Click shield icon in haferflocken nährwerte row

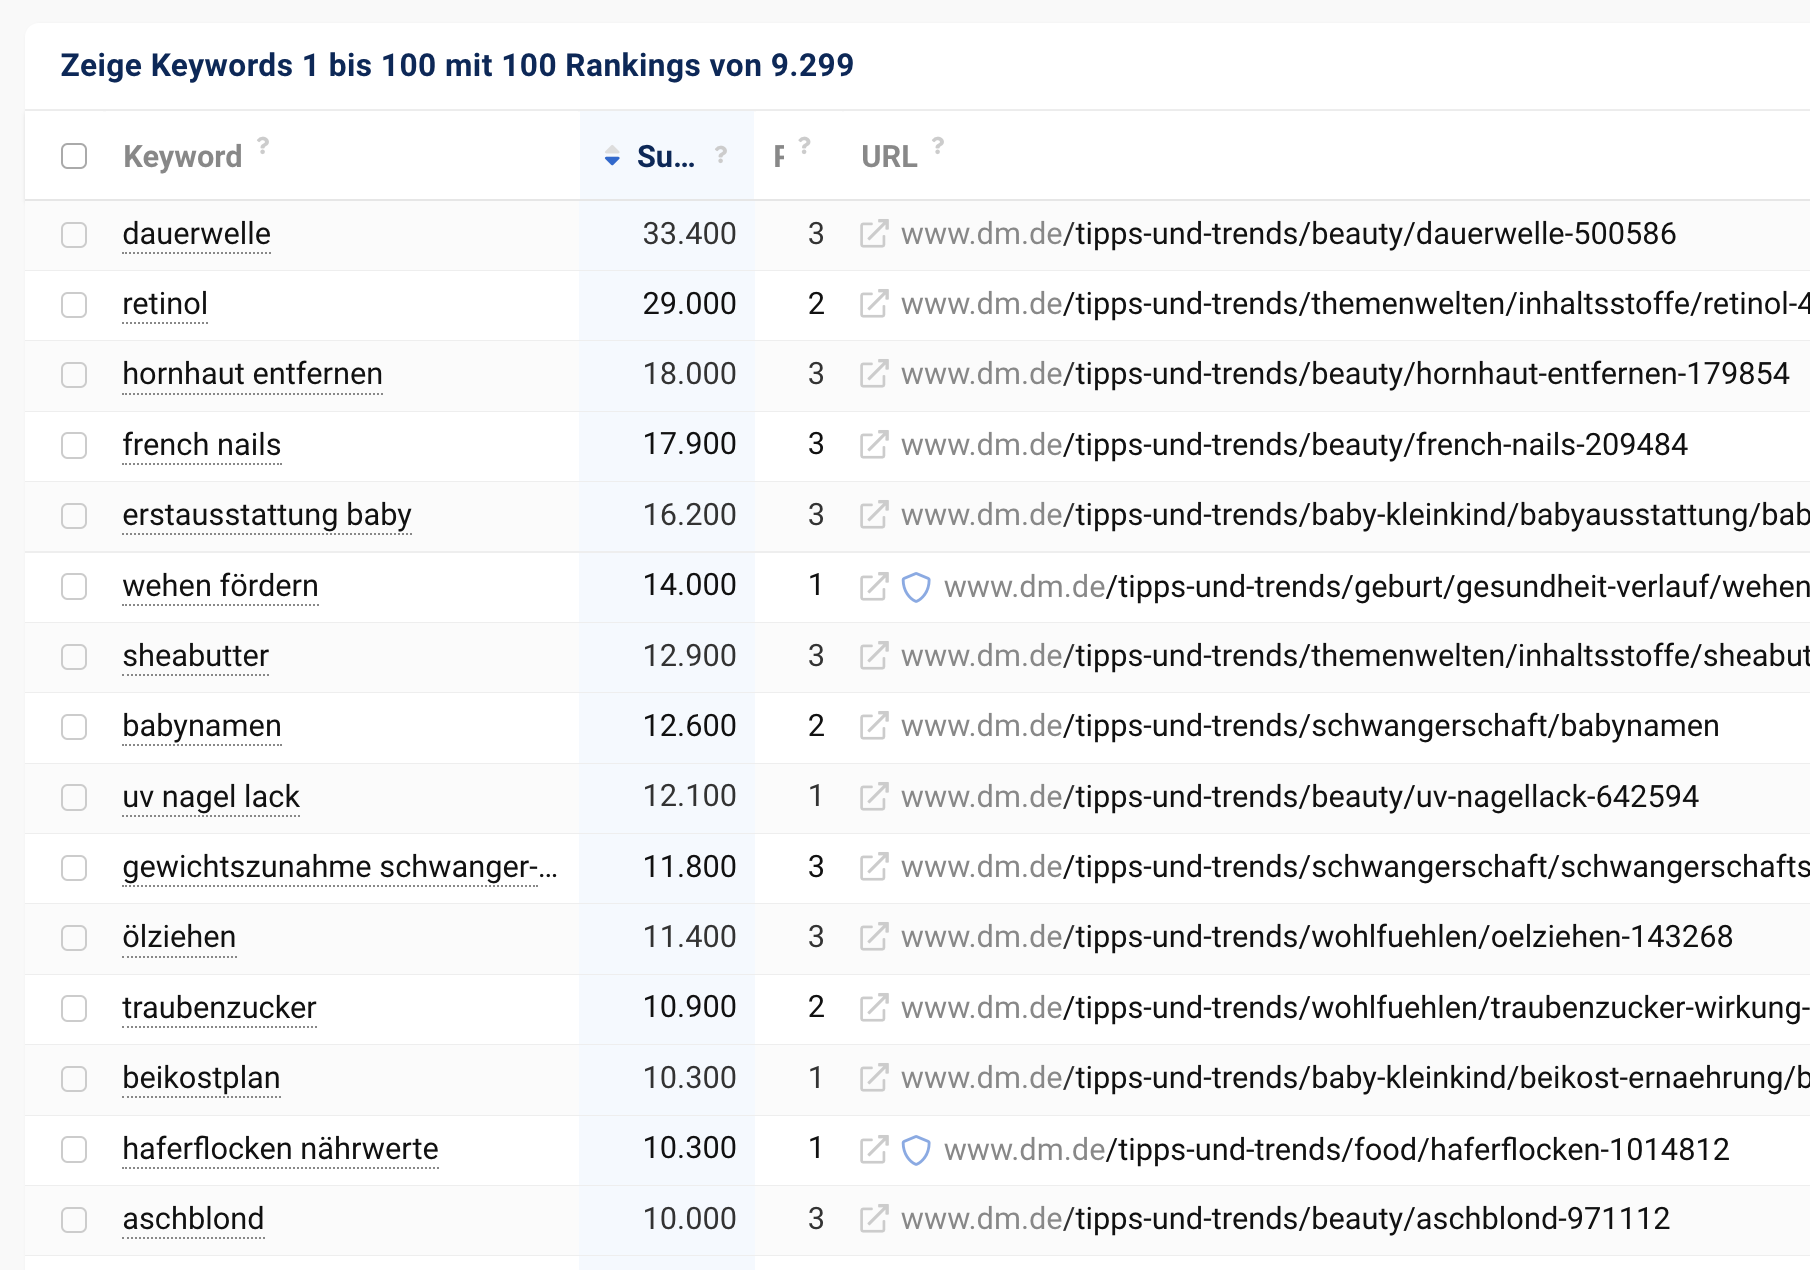coord(916,1151)
